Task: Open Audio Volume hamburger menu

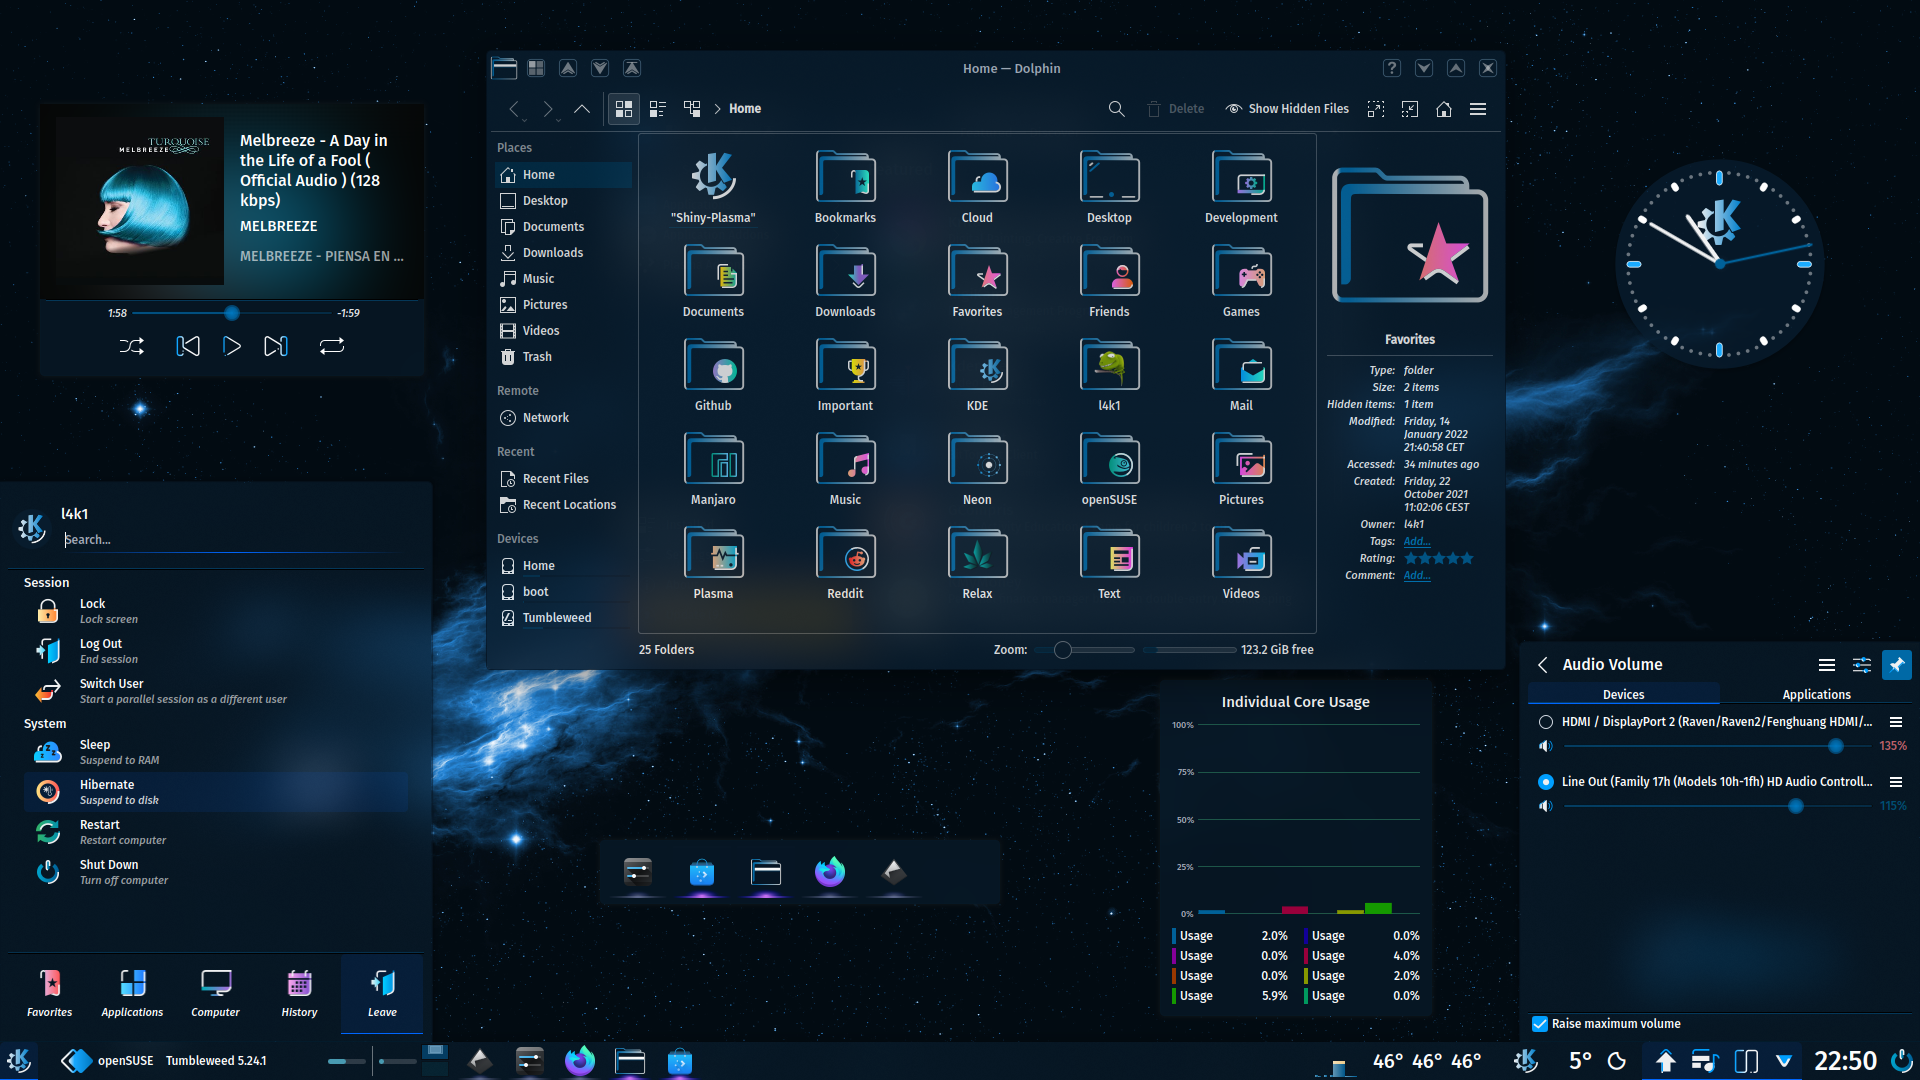Action: [x=1827, y=665]
